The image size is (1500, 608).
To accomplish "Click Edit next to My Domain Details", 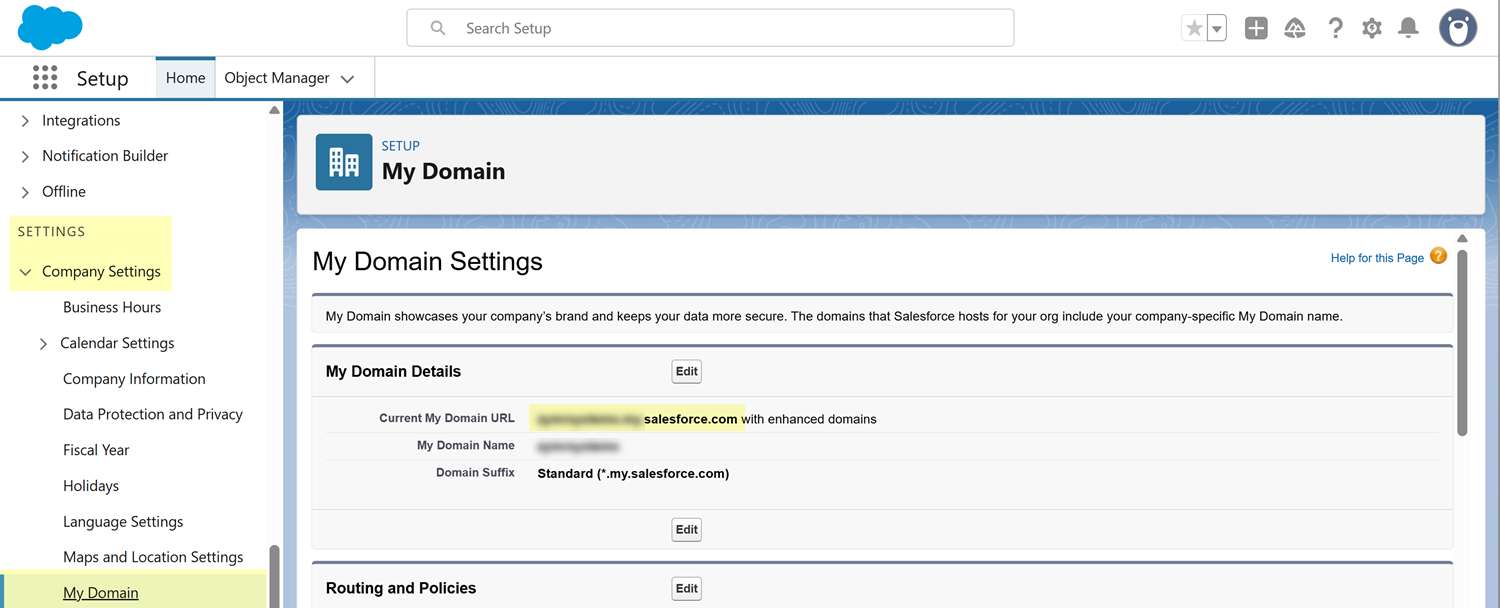I will point(686,371).
